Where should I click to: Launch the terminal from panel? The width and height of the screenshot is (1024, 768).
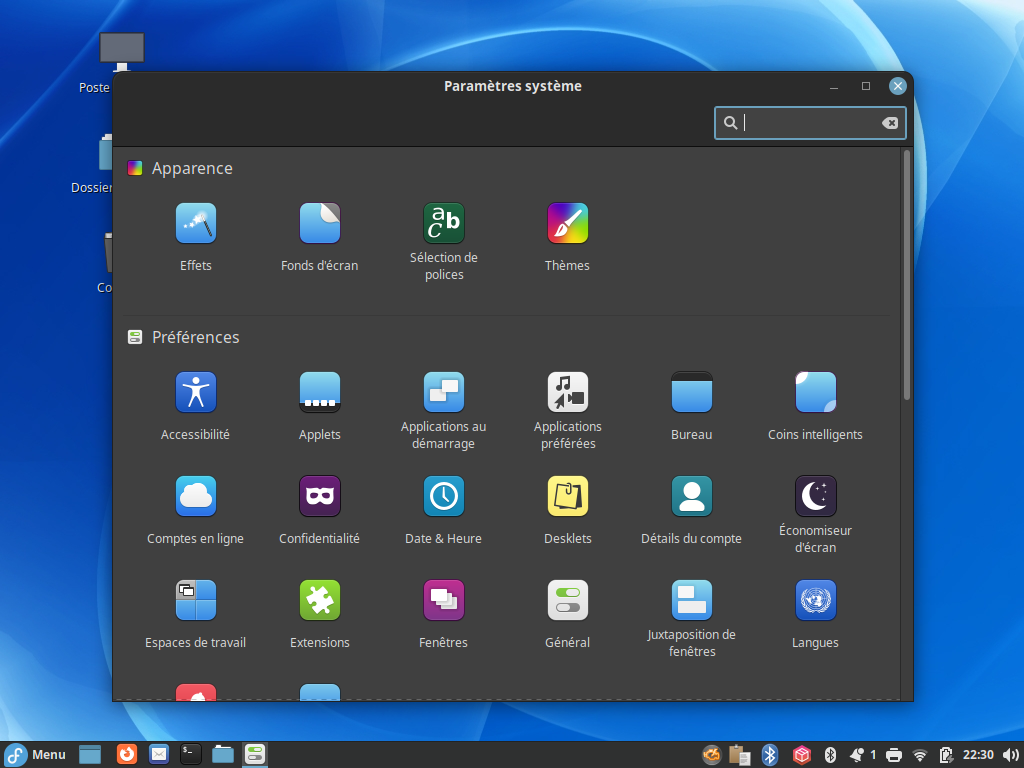[191, 754]
